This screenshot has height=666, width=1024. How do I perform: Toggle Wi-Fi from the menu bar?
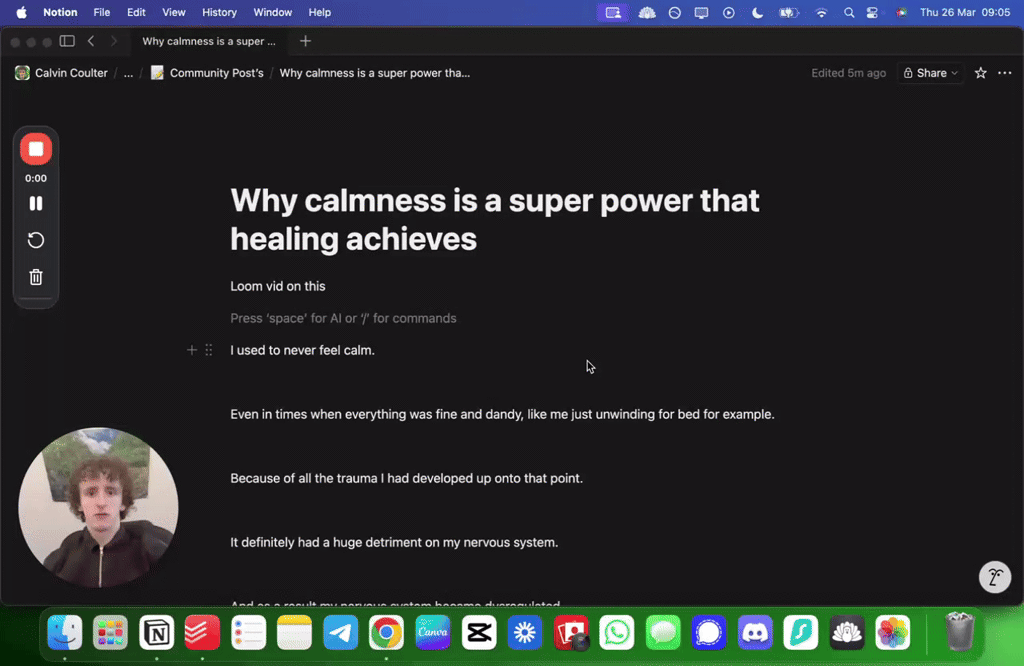[x=821, y=12]
